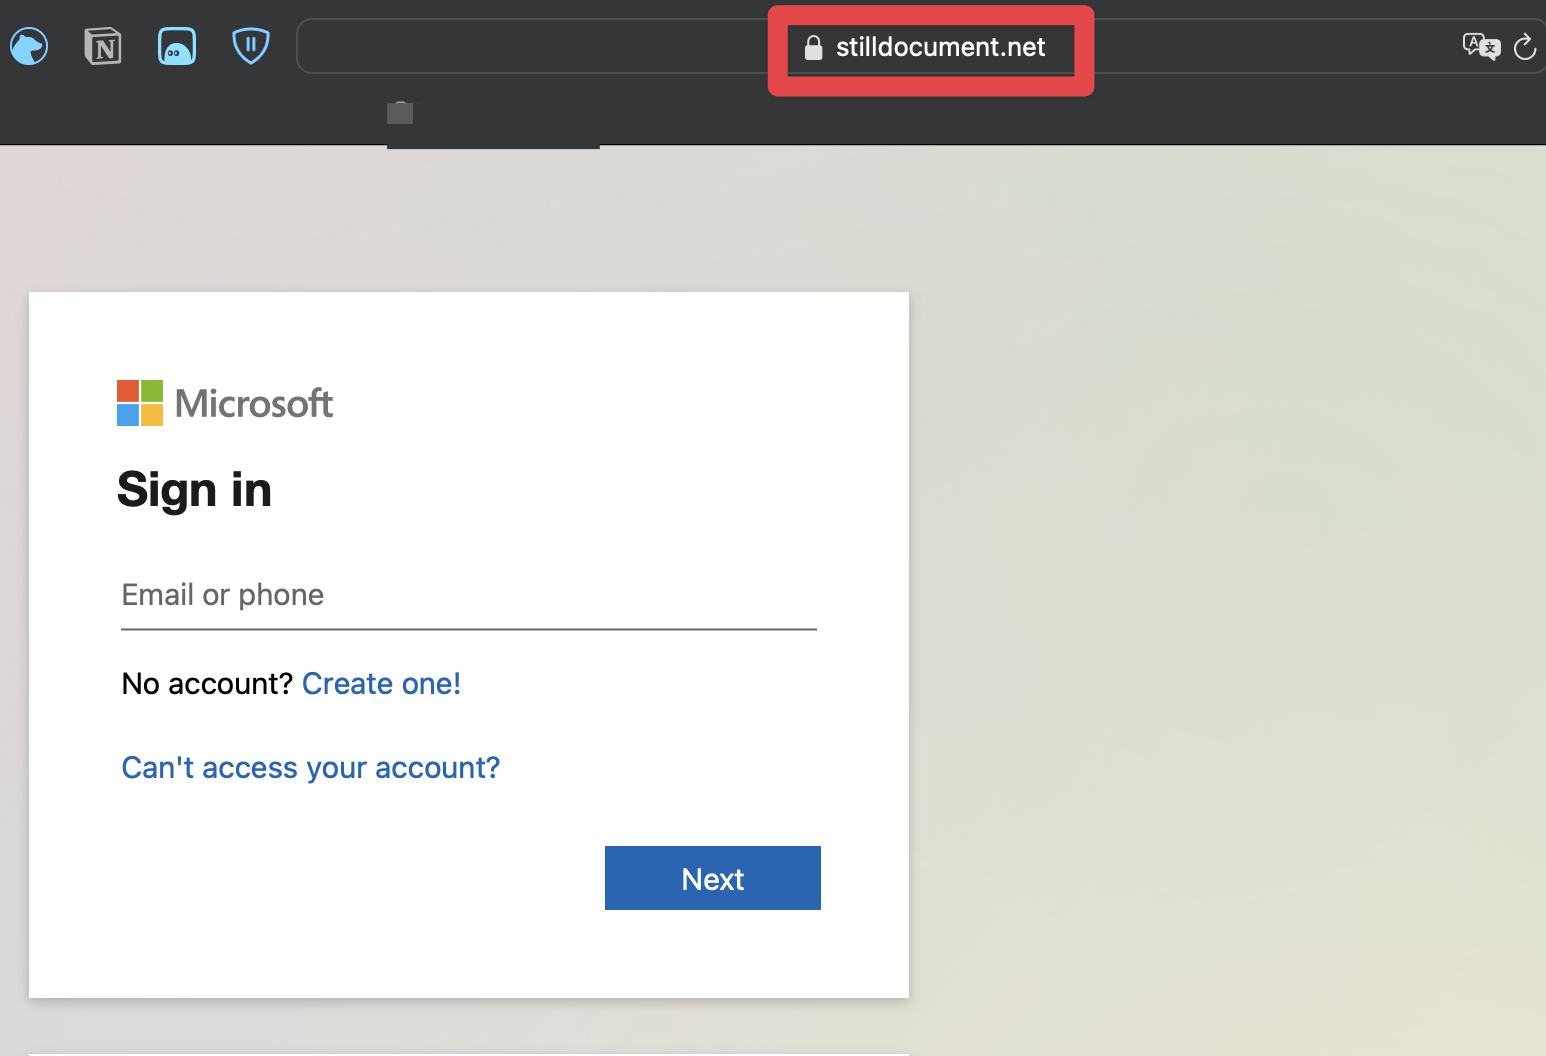This screenshot has width=1546, height=1056.
Task: Click the "No account?" label text
Action: pos(207,684)
